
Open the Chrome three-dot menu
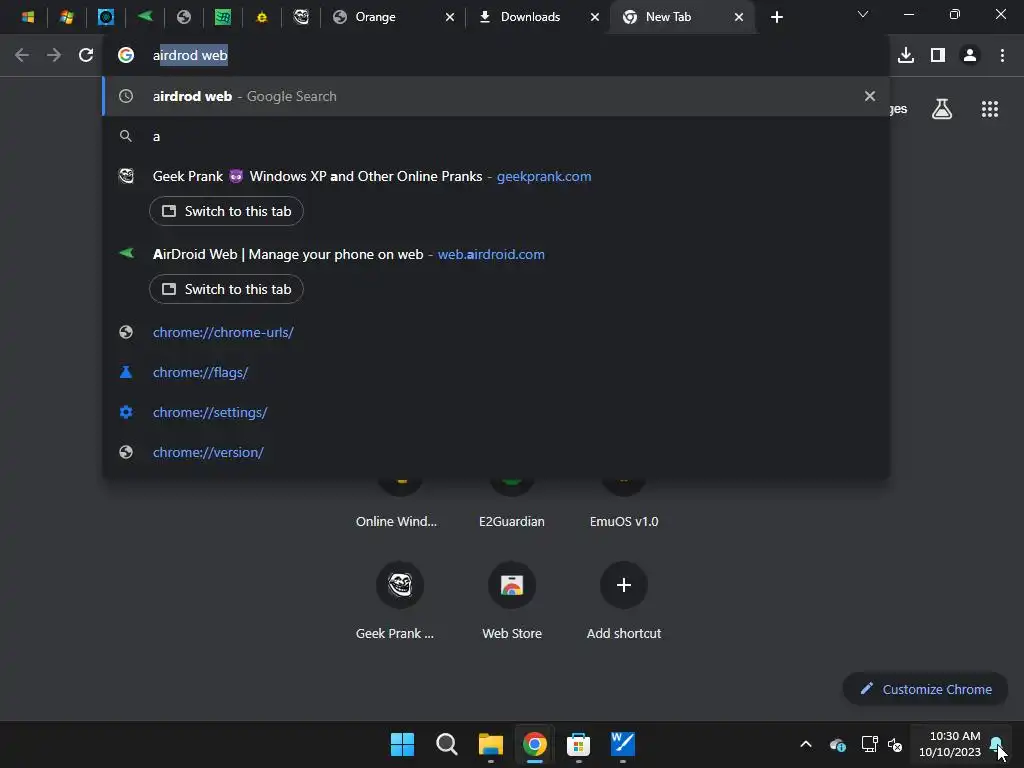pos(1002,55)
